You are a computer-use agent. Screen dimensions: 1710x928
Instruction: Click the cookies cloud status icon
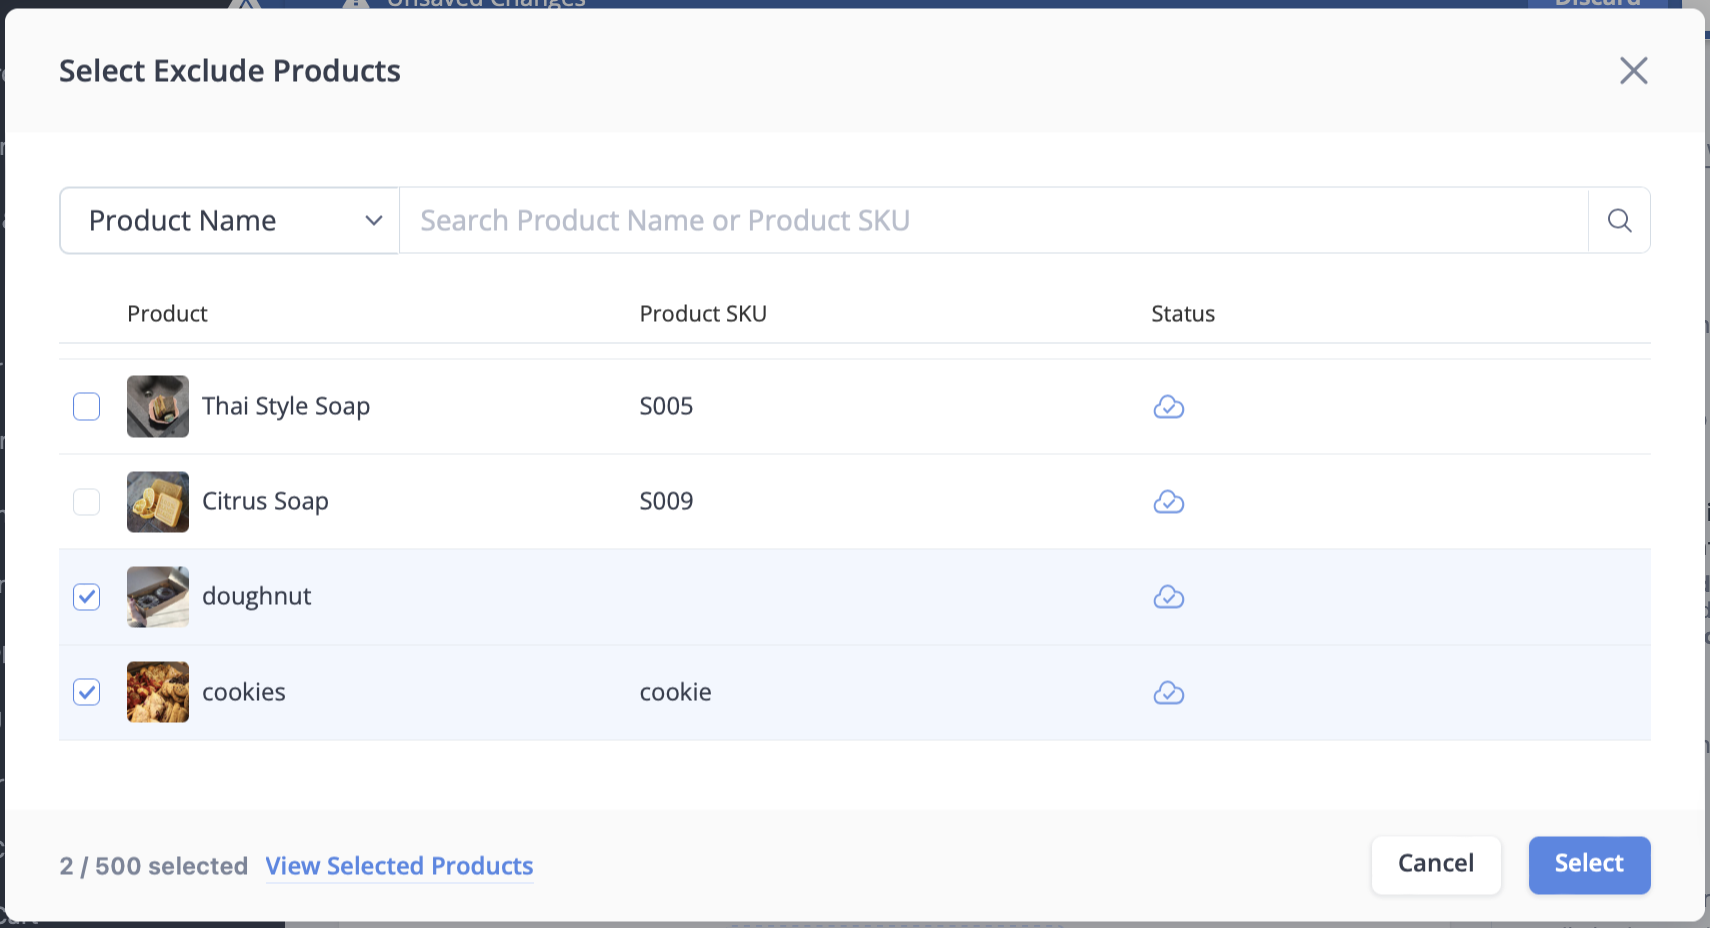(1168, 693)
